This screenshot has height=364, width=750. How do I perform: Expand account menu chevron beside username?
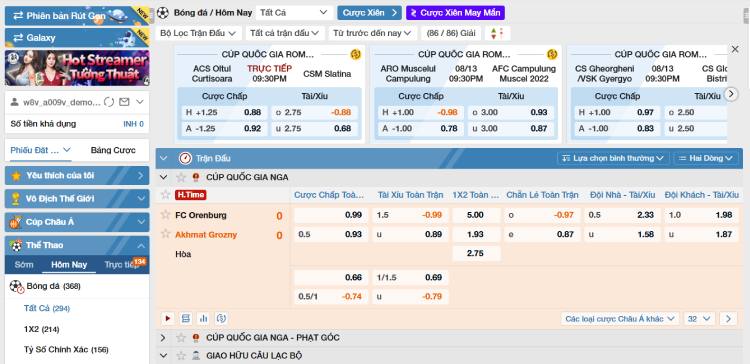pyautogui.click(x=140, y=102)
